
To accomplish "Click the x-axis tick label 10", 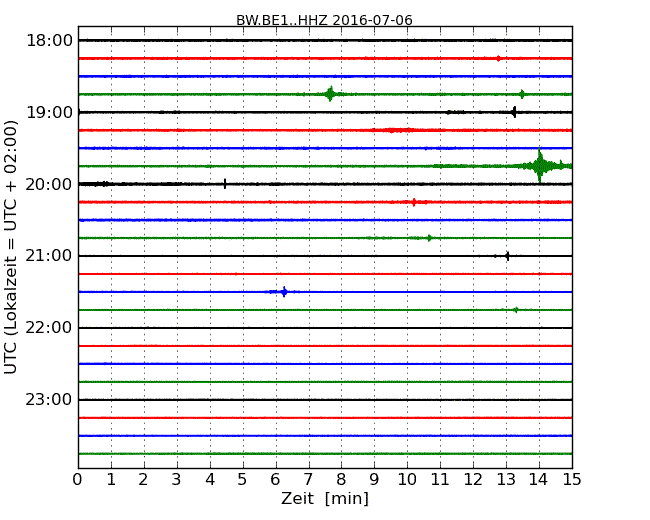I will pyautogui.click(x=407, y=480).
